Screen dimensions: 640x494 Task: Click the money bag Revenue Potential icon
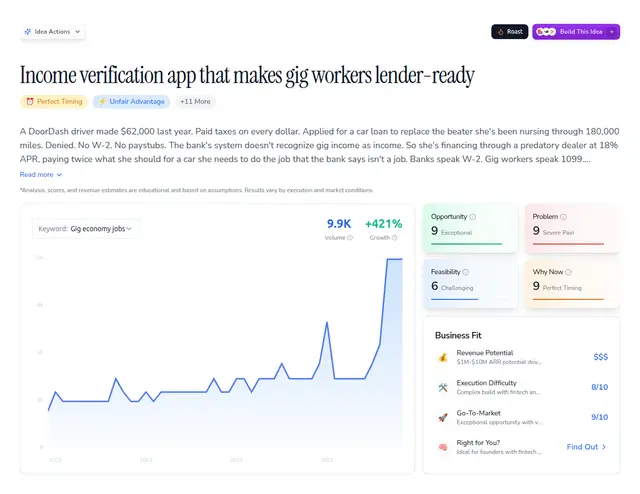click(442, 357)
